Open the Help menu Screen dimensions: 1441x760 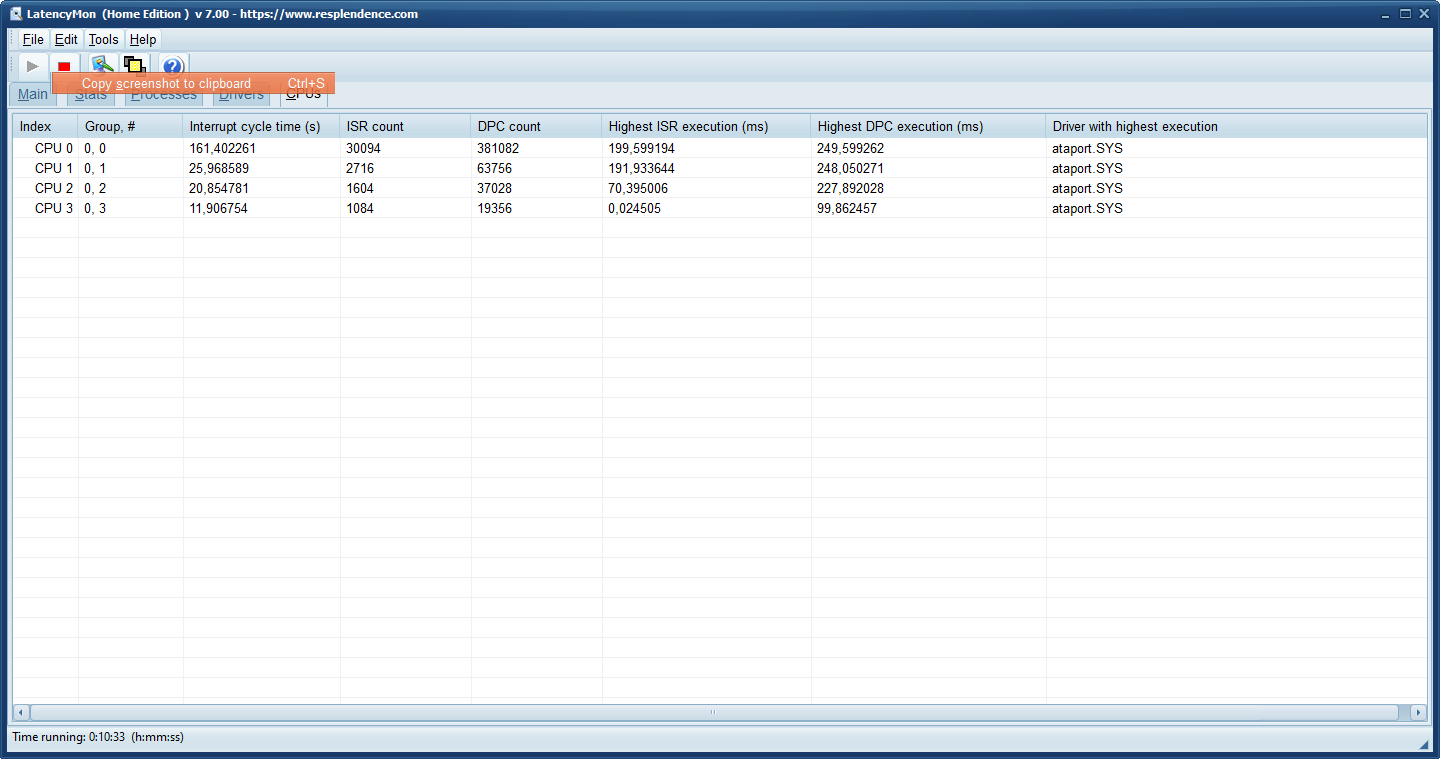[143, 40]
